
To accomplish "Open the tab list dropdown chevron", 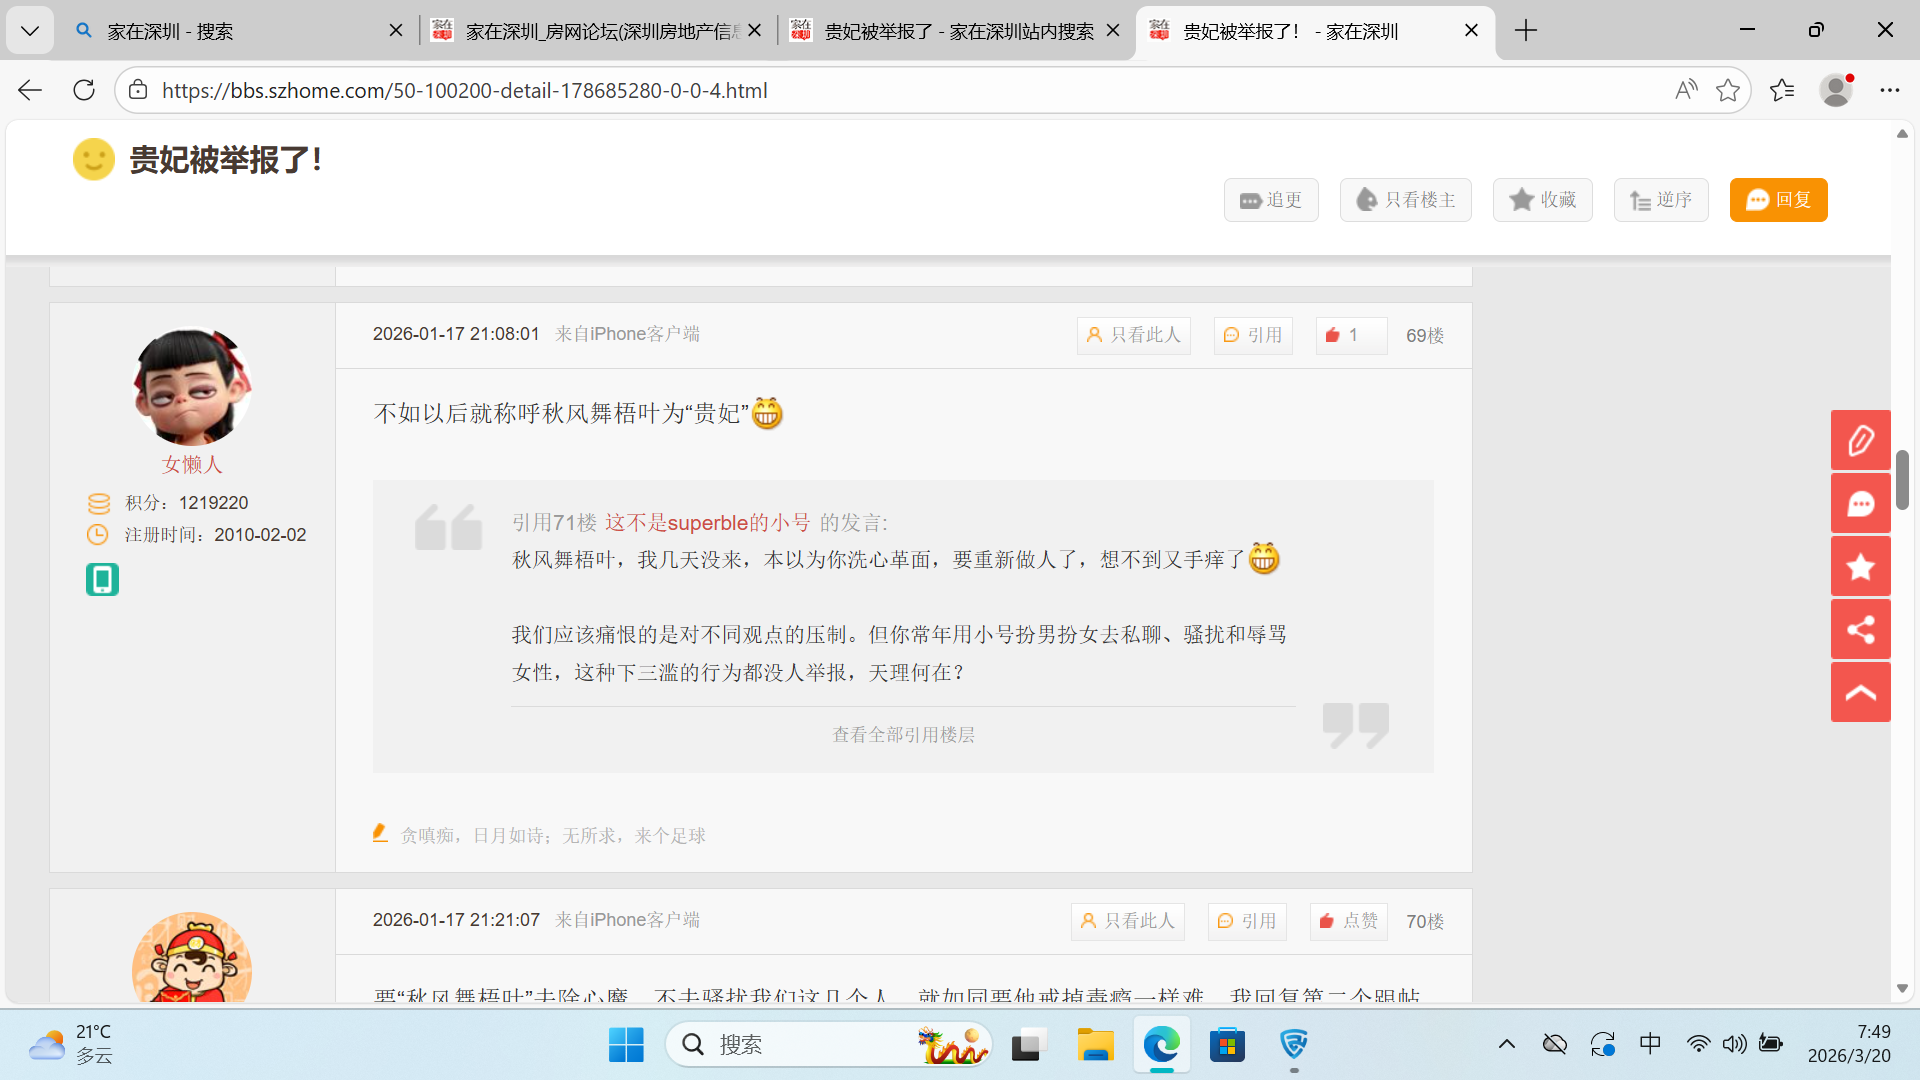I will pos(30,31).
